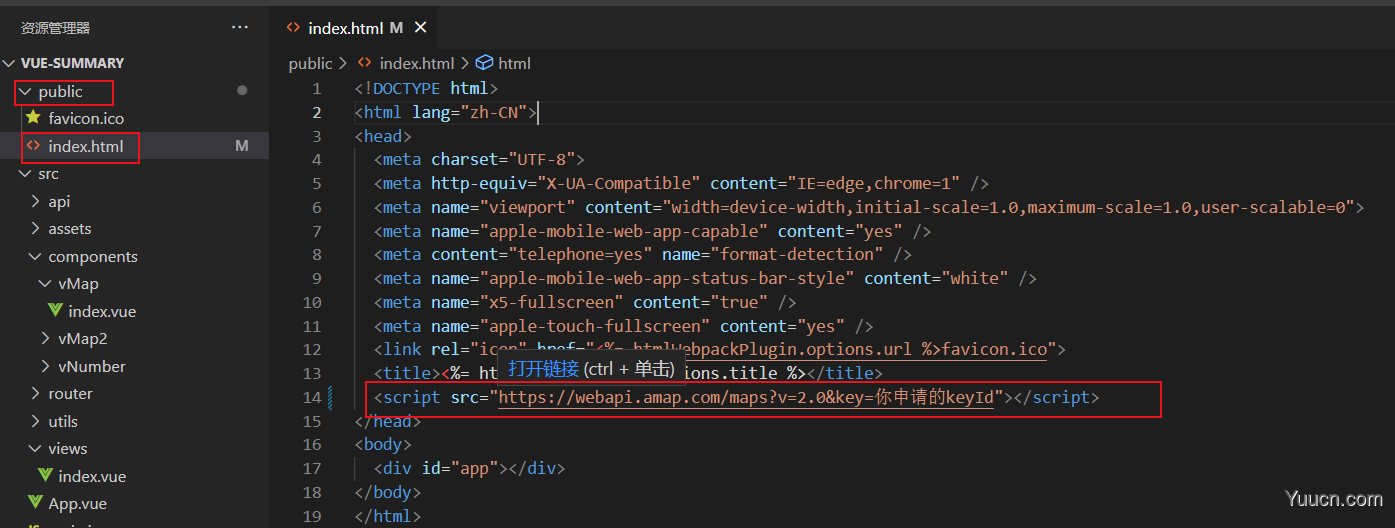1395x528 pixels.
Task: Open App.vue in the explorer
Action: pyautogui.click(x=77, y=504)
